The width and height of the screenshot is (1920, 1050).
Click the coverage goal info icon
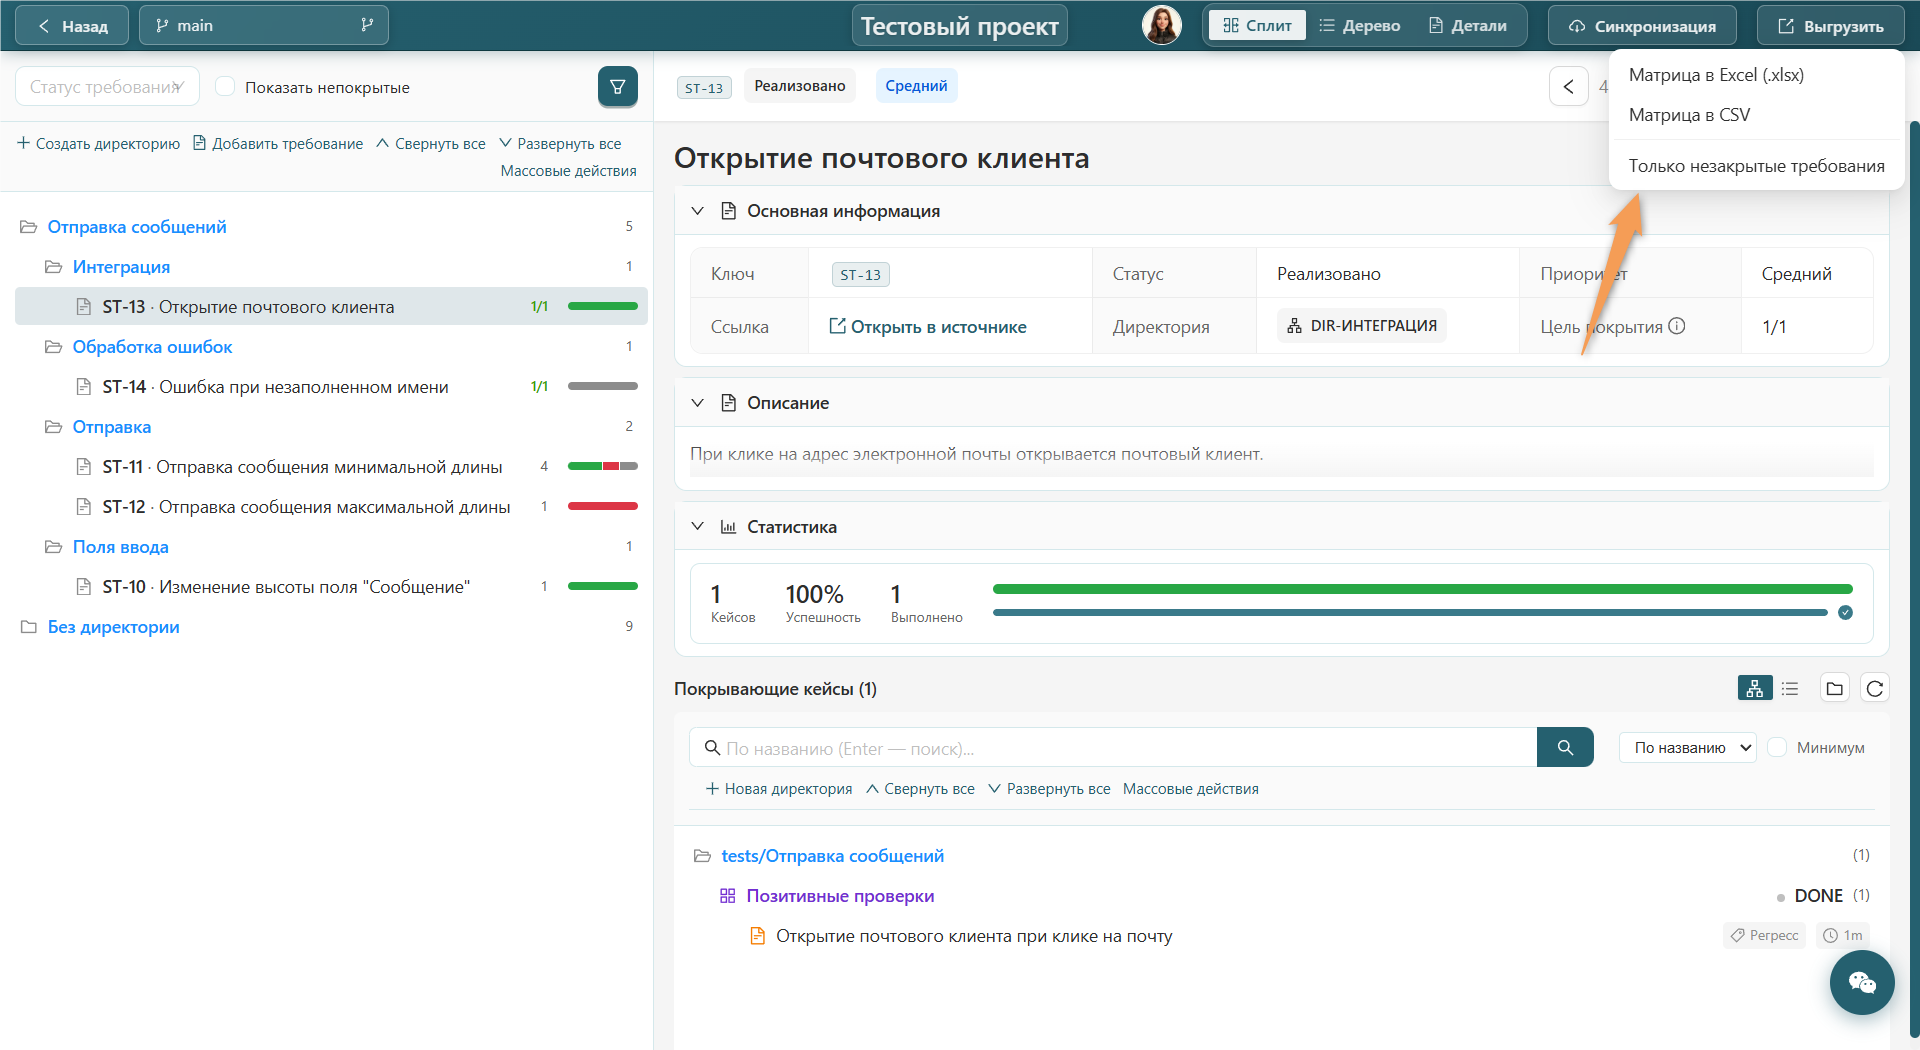click(1677, 326)
